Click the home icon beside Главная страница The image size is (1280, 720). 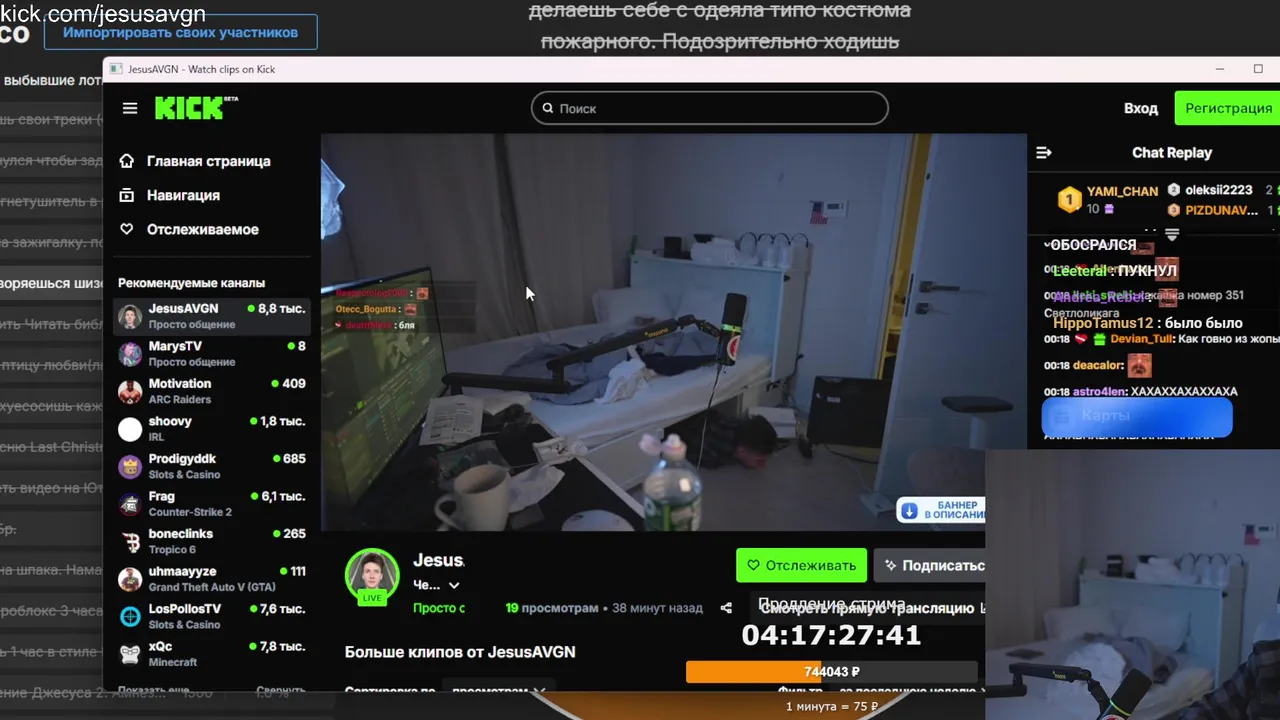click(x=126, y=161)
